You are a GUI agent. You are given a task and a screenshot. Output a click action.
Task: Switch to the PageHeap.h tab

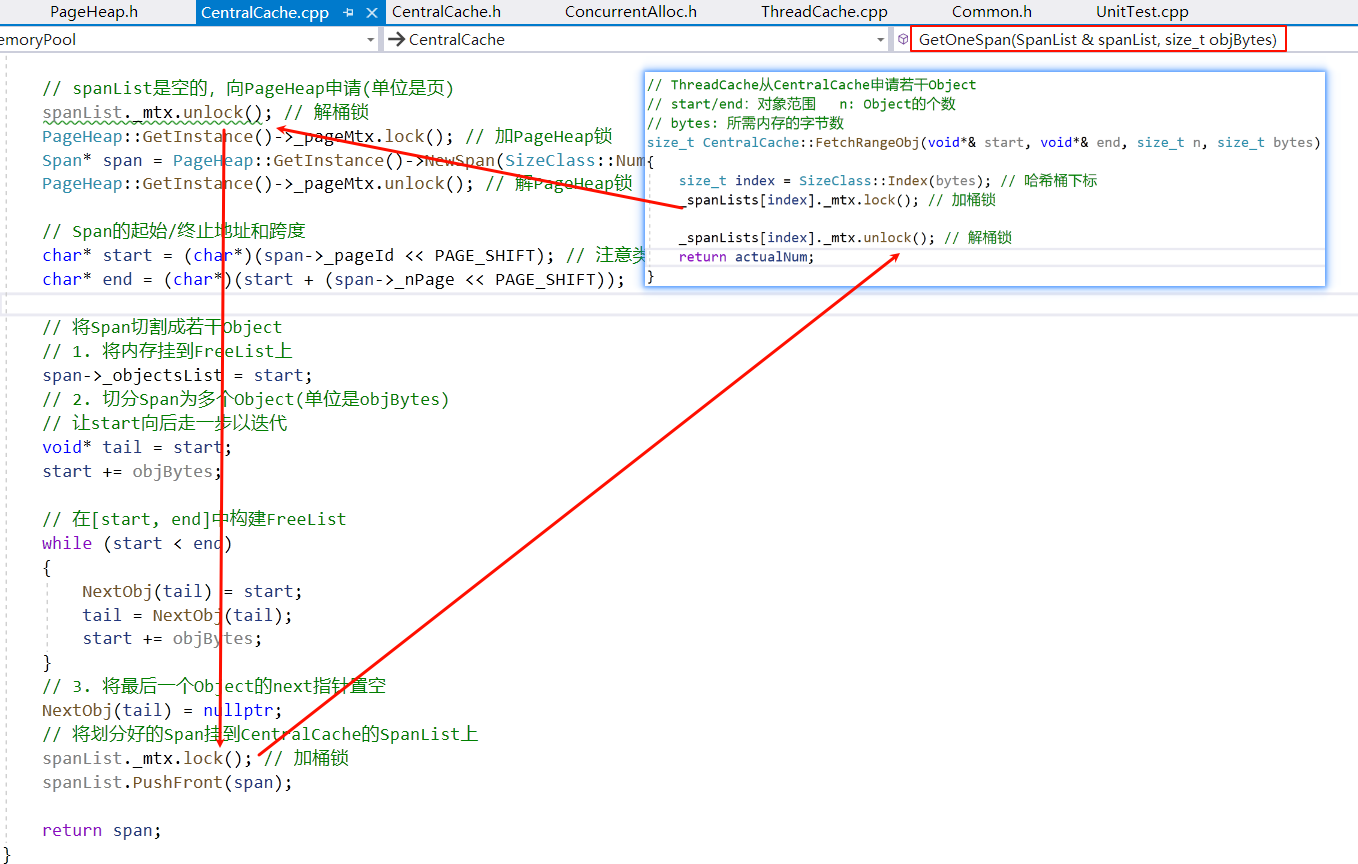tap(94, 12)
